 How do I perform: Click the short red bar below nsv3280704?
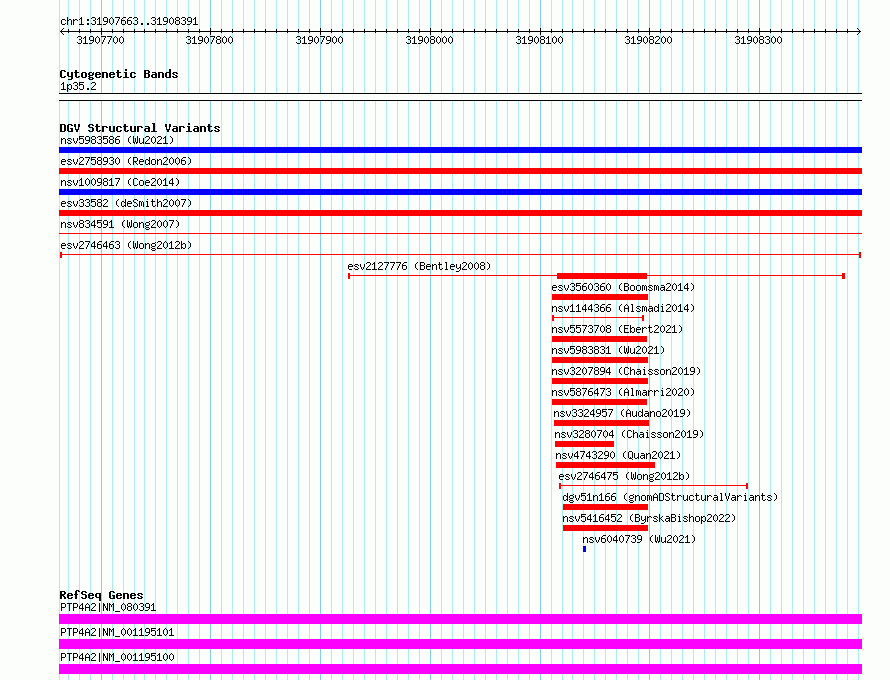[585, 444]
